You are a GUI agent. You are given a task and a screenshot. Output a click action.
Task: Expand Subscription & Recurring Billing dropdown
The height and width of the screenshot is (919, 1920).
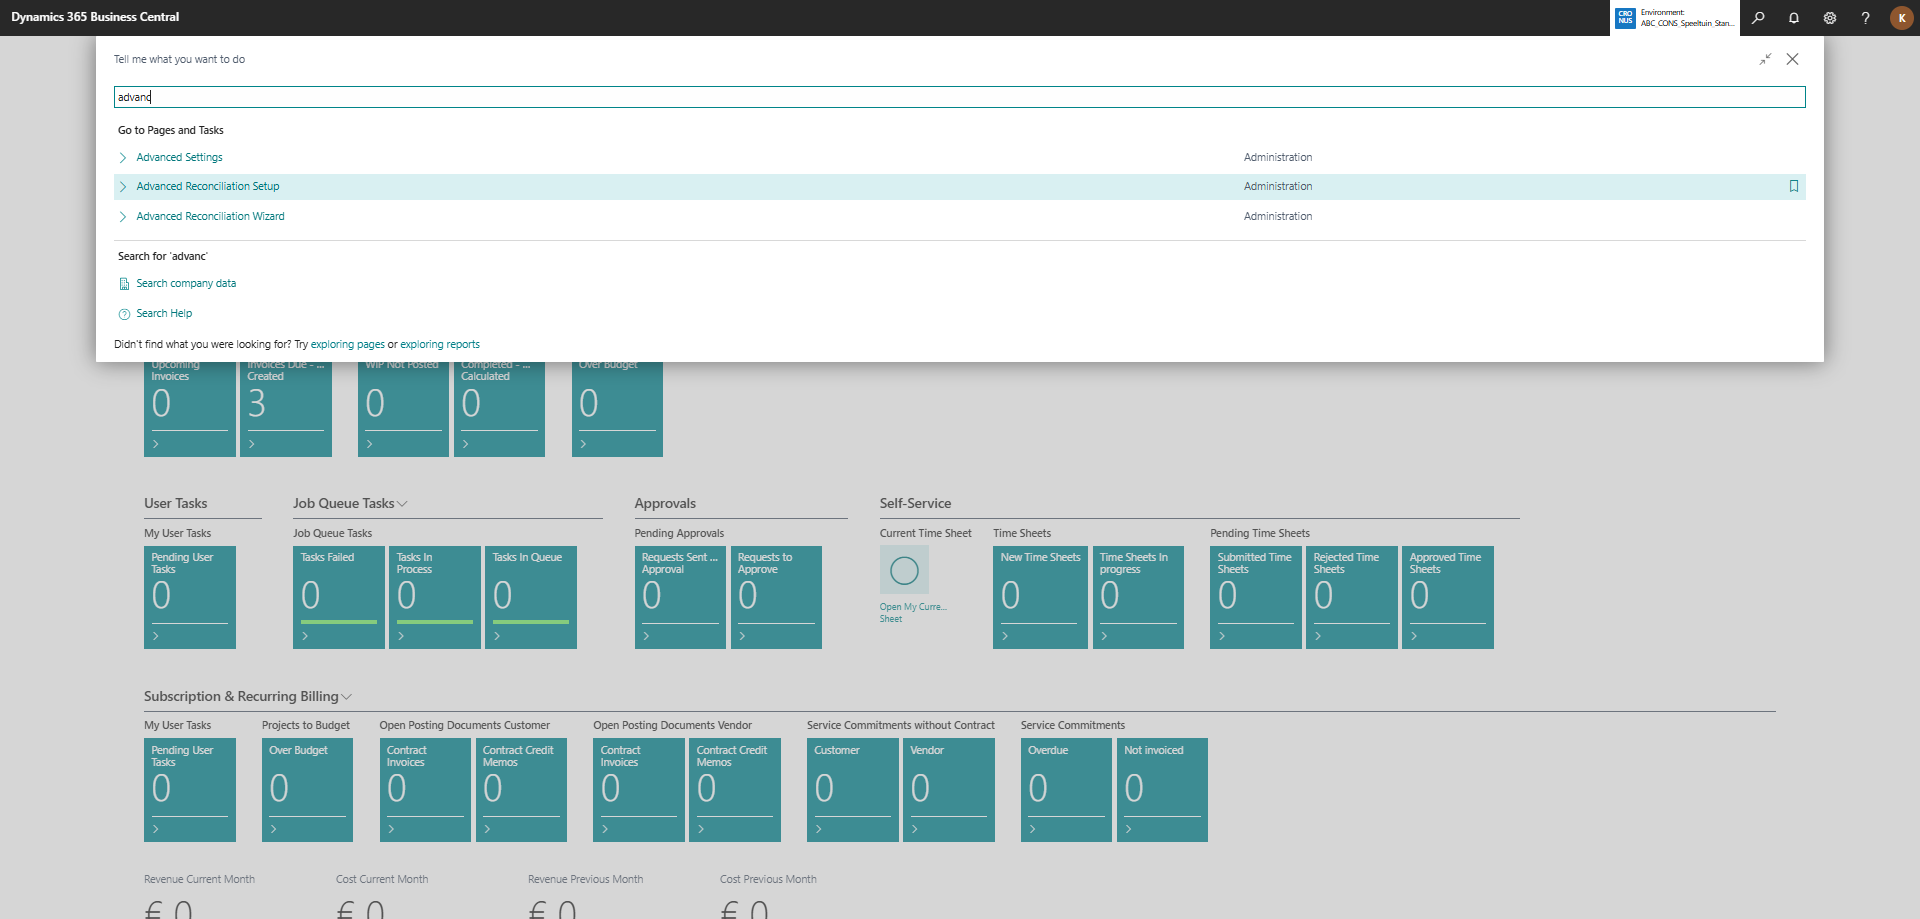pos(347,697)
